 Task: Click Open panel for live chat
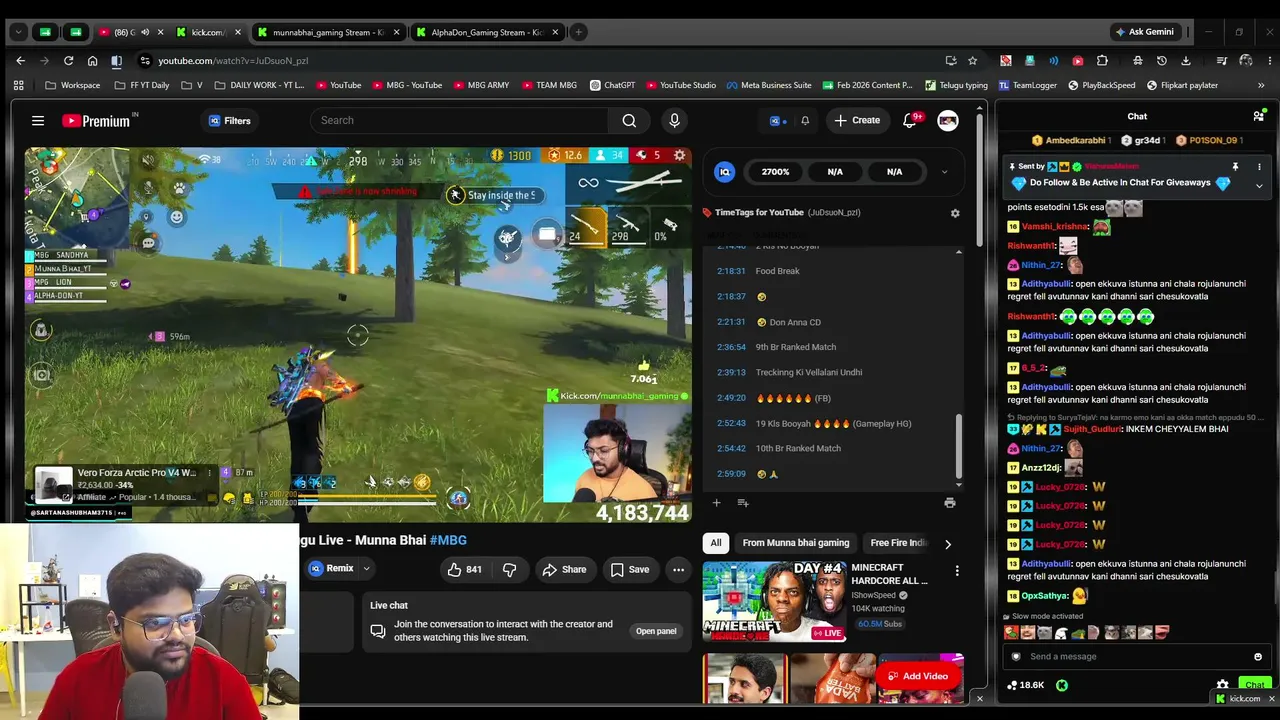[656, 631]
